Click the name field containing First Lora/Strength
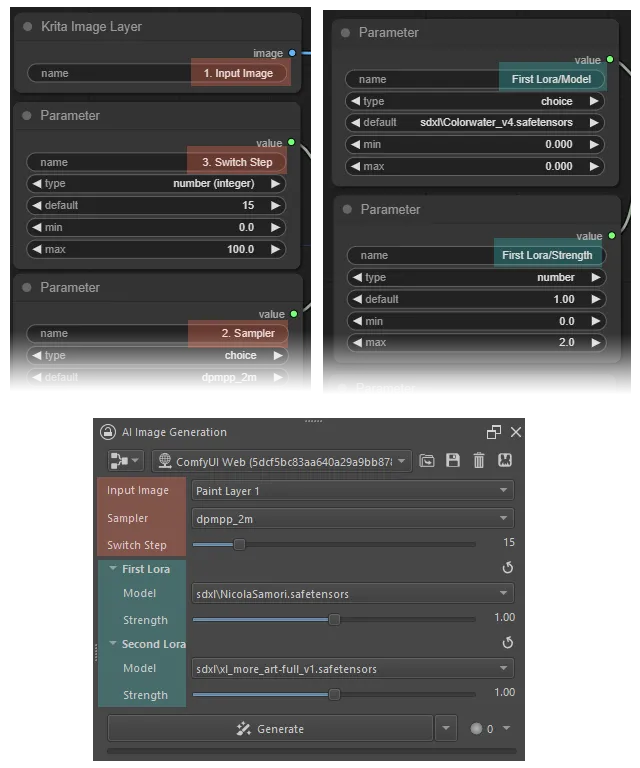The width and height of the screenshot is (640, 768). click(476, 256)
